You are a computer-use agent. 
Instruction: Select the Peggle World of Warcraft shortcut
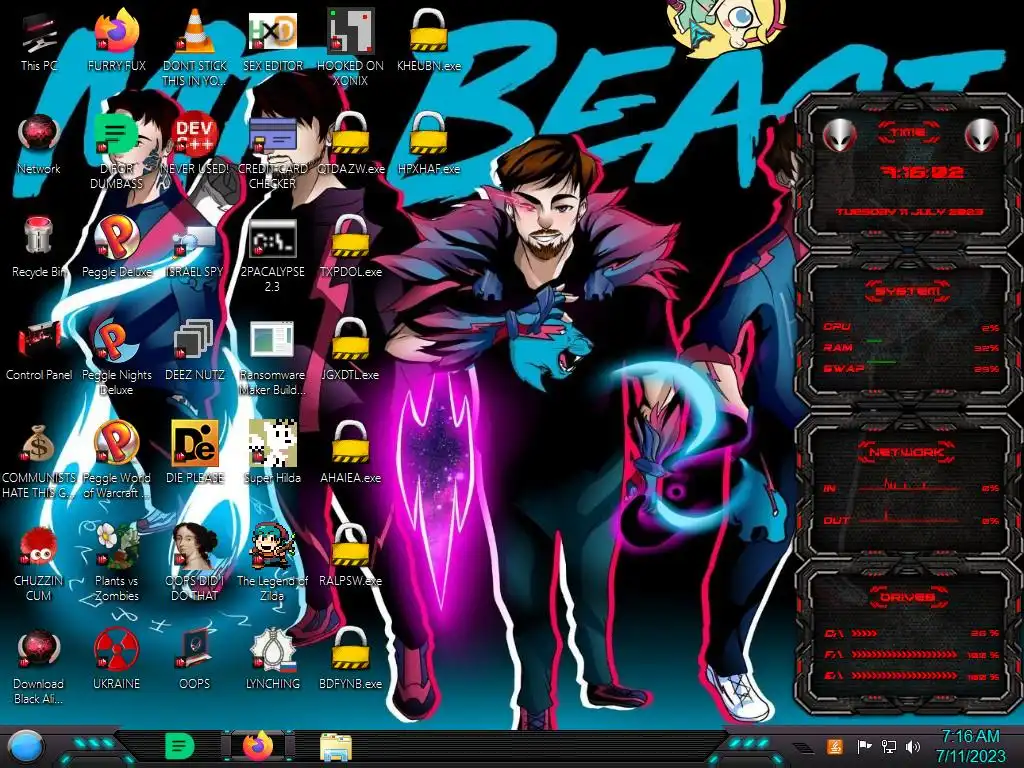click(x=116, y=460)
